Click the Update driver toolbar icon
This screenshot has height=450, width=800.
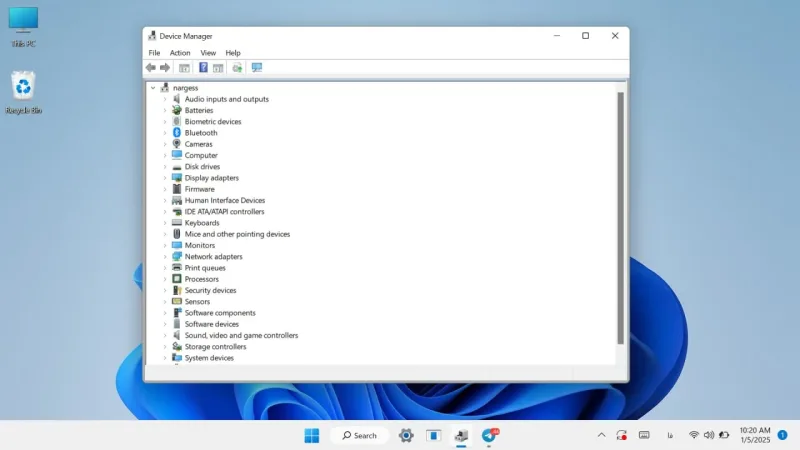237,67
